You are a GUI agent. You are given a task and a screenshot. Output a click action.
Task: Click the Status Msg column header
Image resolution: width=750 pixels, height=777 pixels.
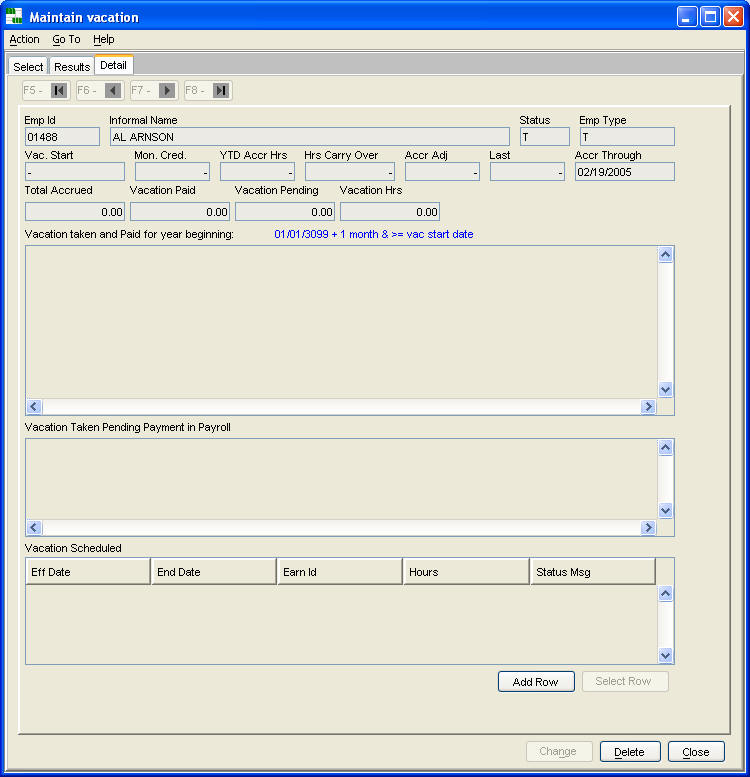593,572
